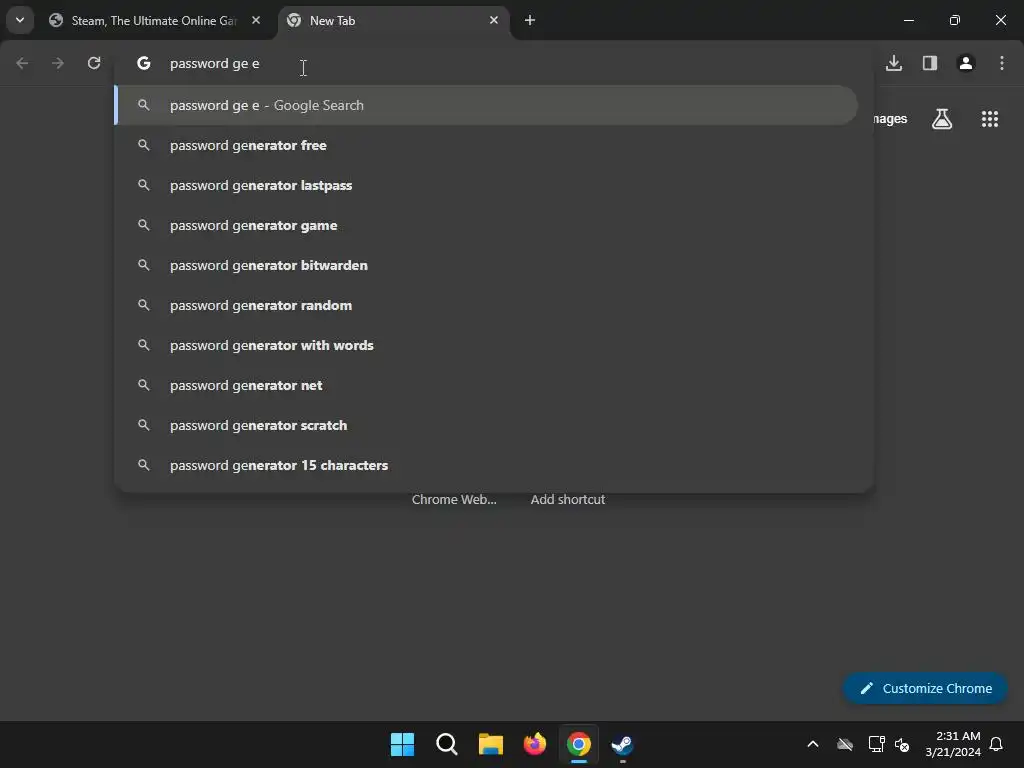Choose suggestion 'password generator random'
1024x768 pixels.
coord(486,305)
